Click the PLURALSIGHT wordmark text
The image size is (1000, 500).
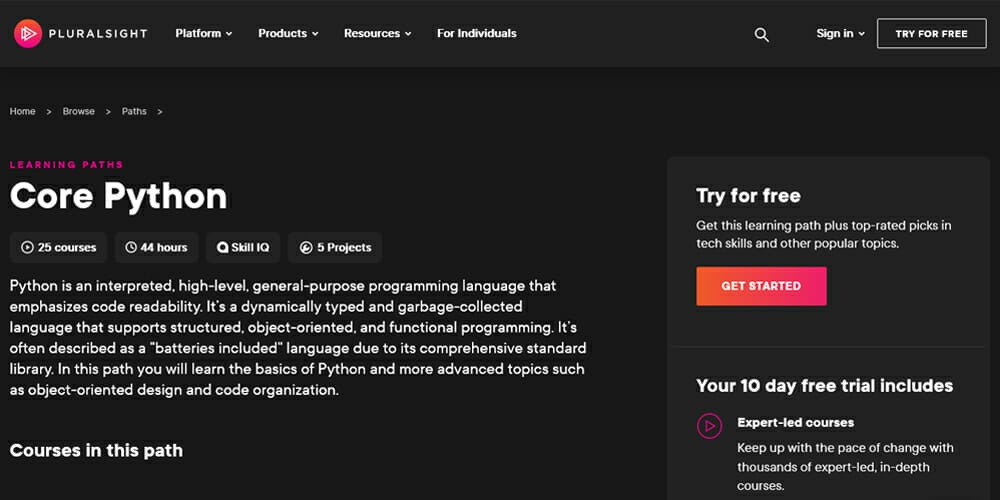click(x=98, y=34)
